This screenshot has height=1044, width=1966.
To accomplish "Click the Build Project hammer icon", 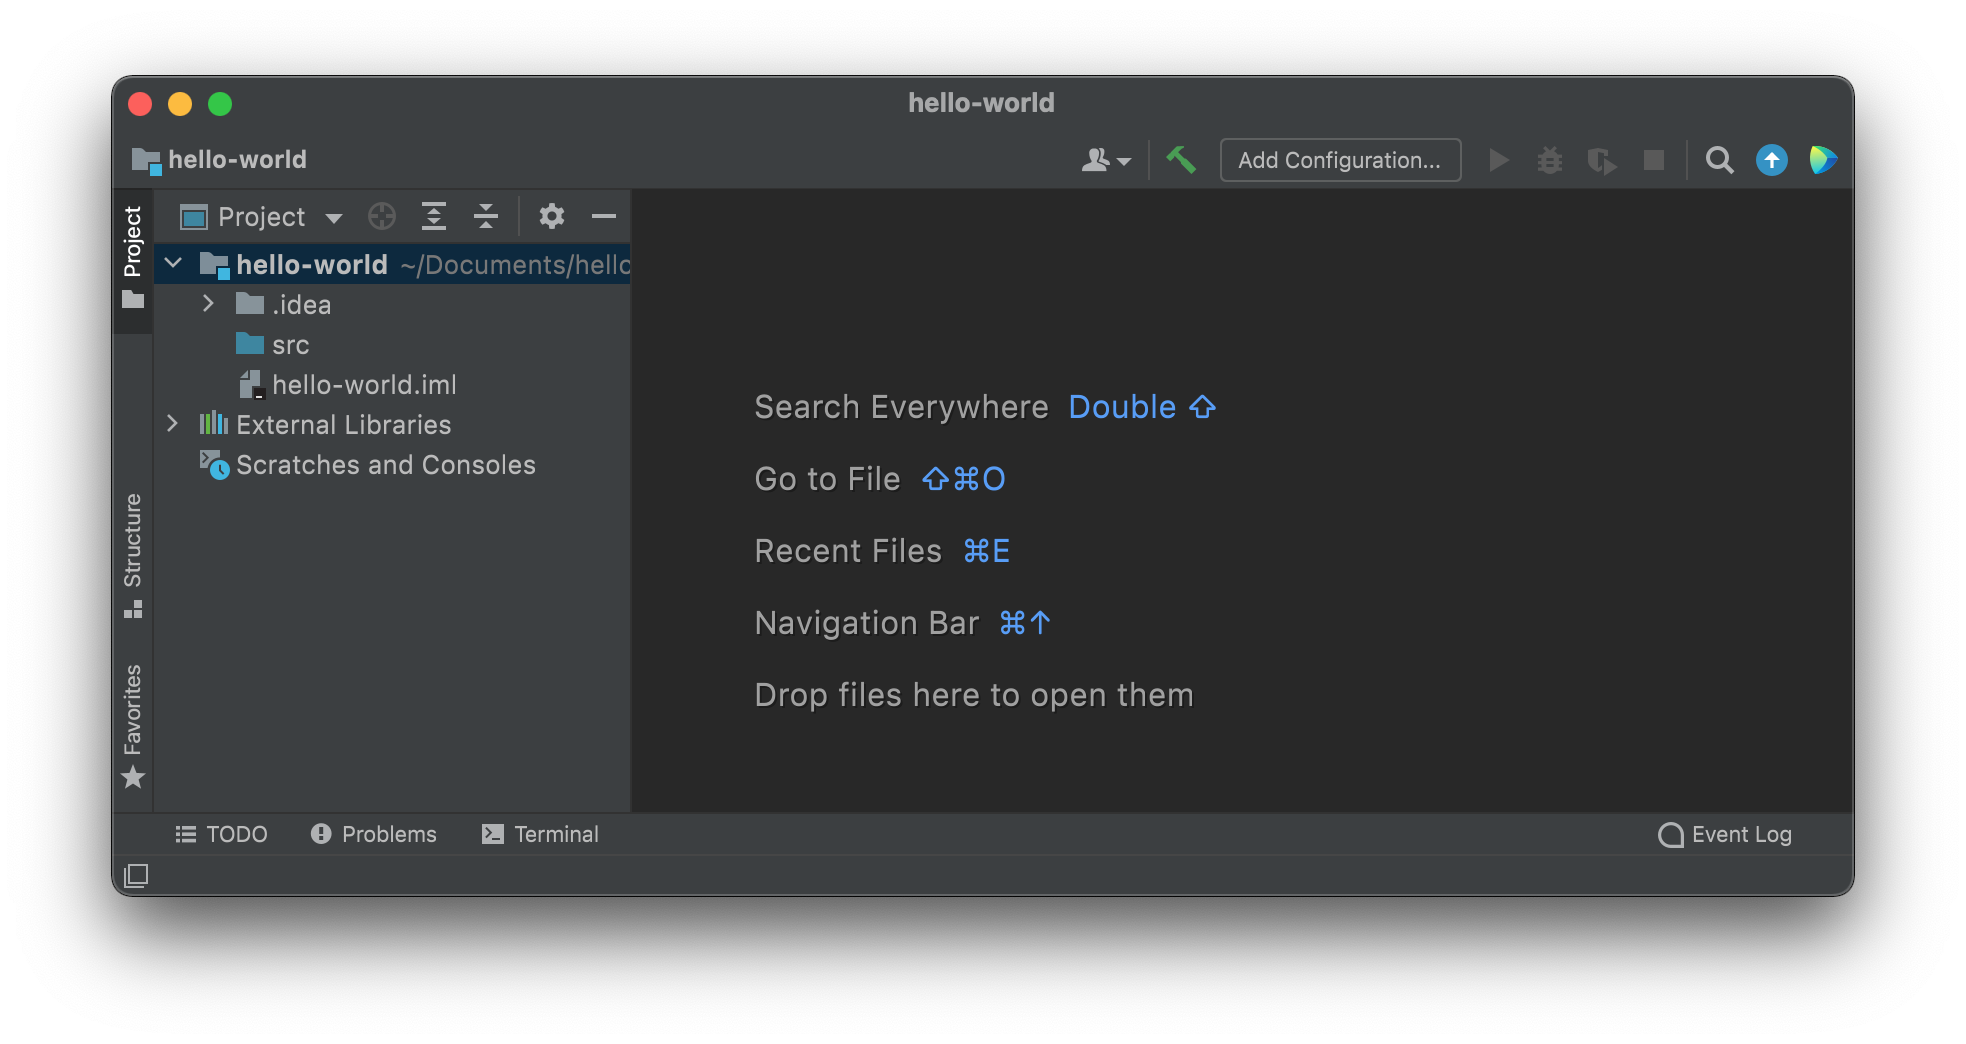I will coord(1181,160).
